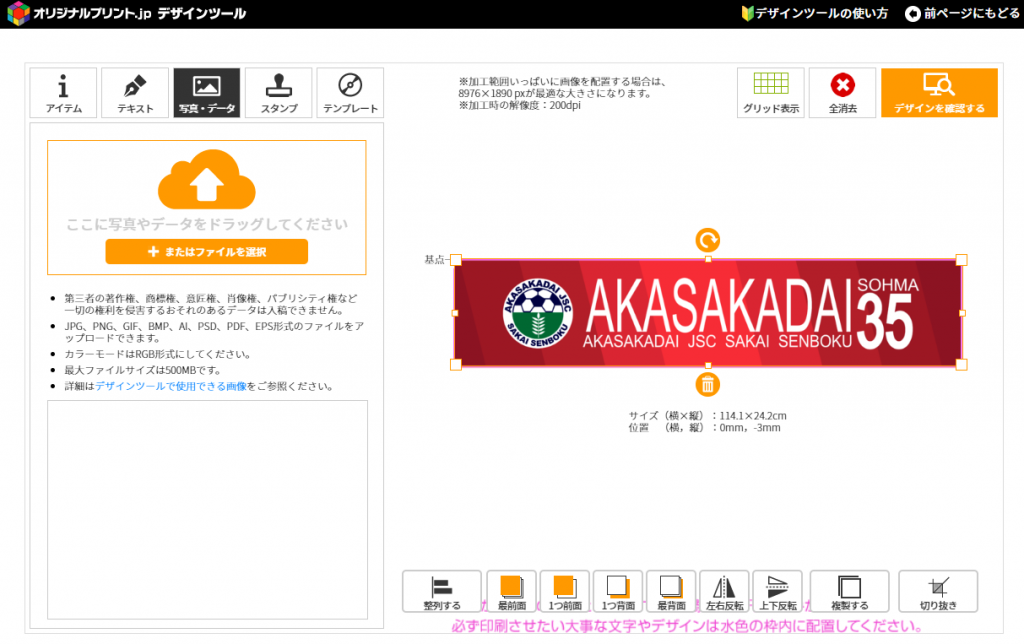The width and height of the screenshot is (1024, 644).
Task: Click the empty uploaded images list area
Action: tap(207, 509)
